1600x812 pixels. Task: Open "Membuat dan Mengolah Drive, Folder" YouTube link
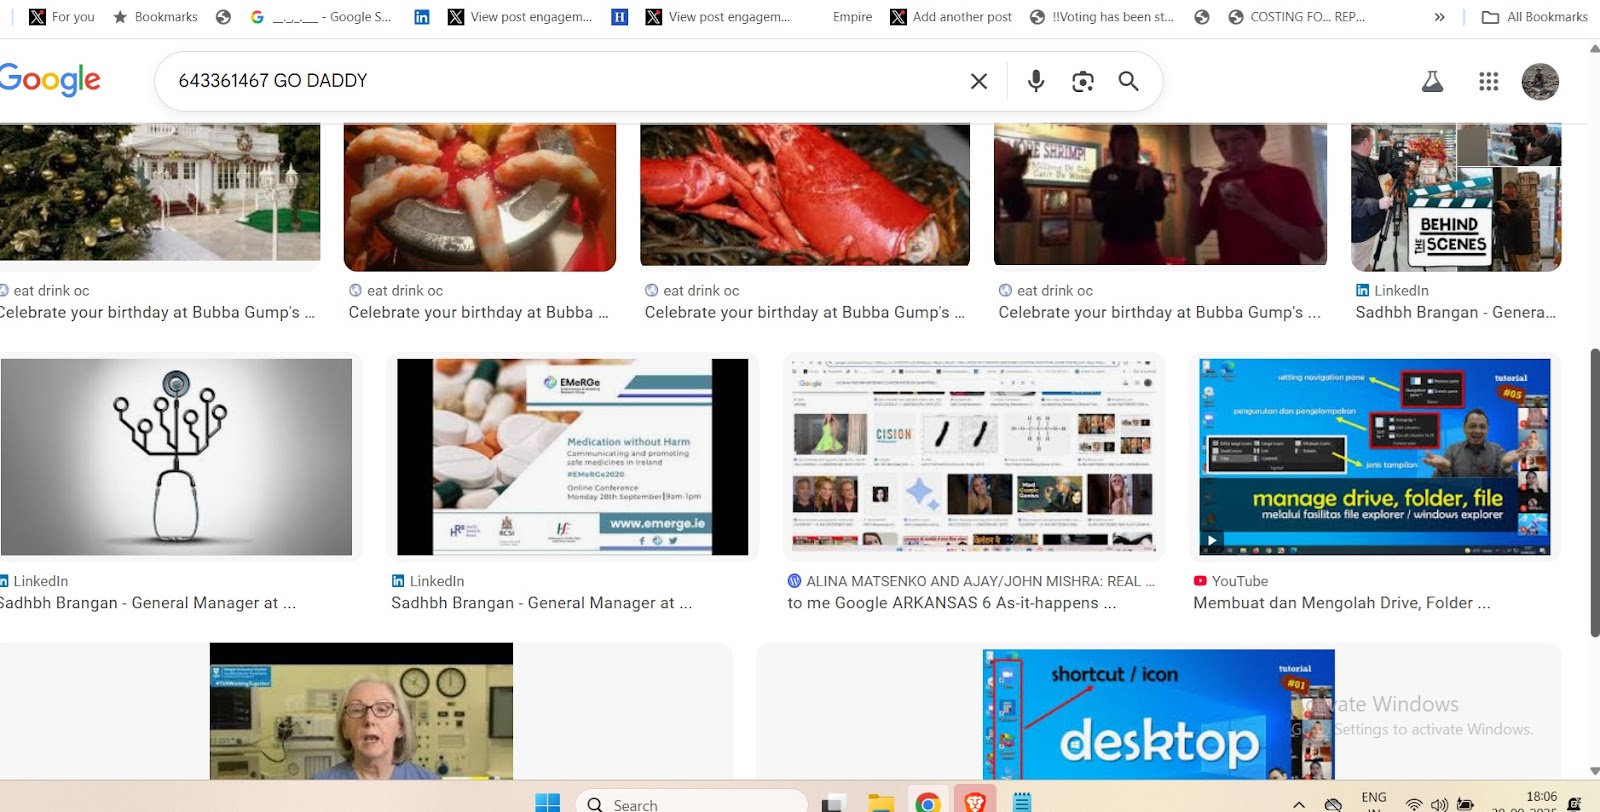pos(1341,603)
